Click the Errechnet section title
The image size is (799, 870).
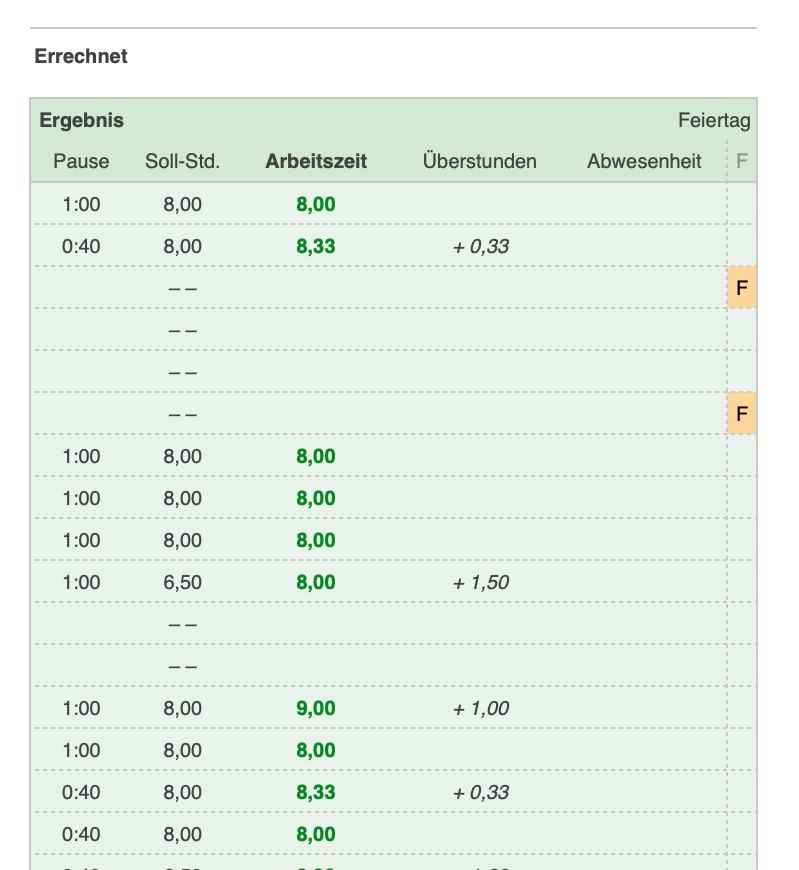[x=81, y=57]
